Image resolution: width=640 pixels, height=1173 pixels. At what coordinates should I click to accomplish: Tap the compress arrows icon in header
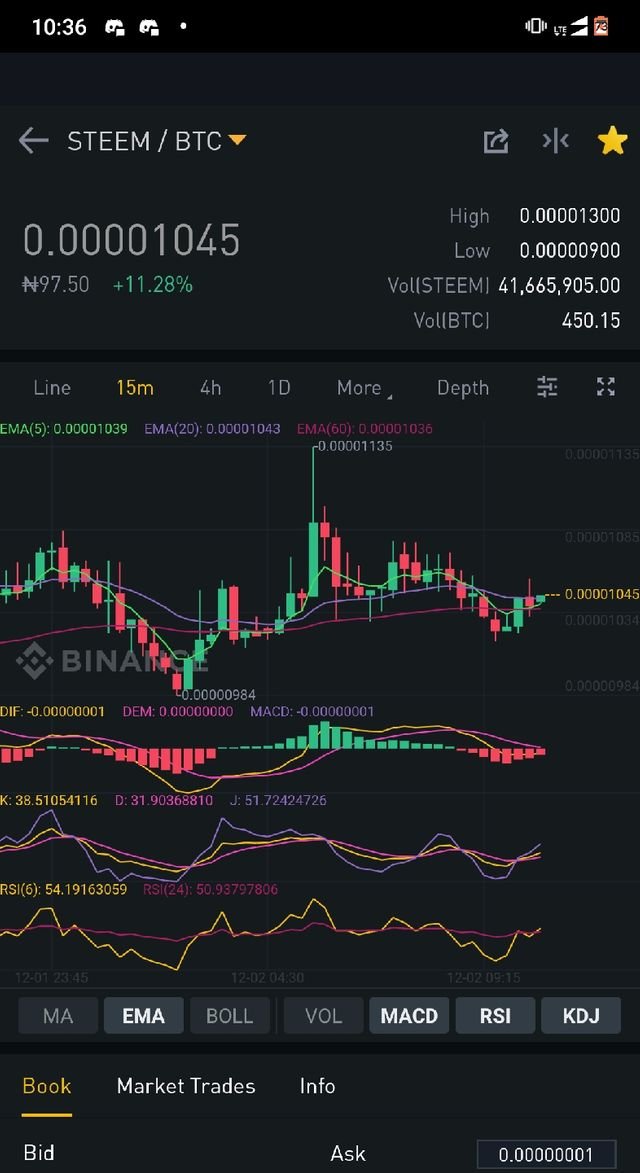pos(556,141)
